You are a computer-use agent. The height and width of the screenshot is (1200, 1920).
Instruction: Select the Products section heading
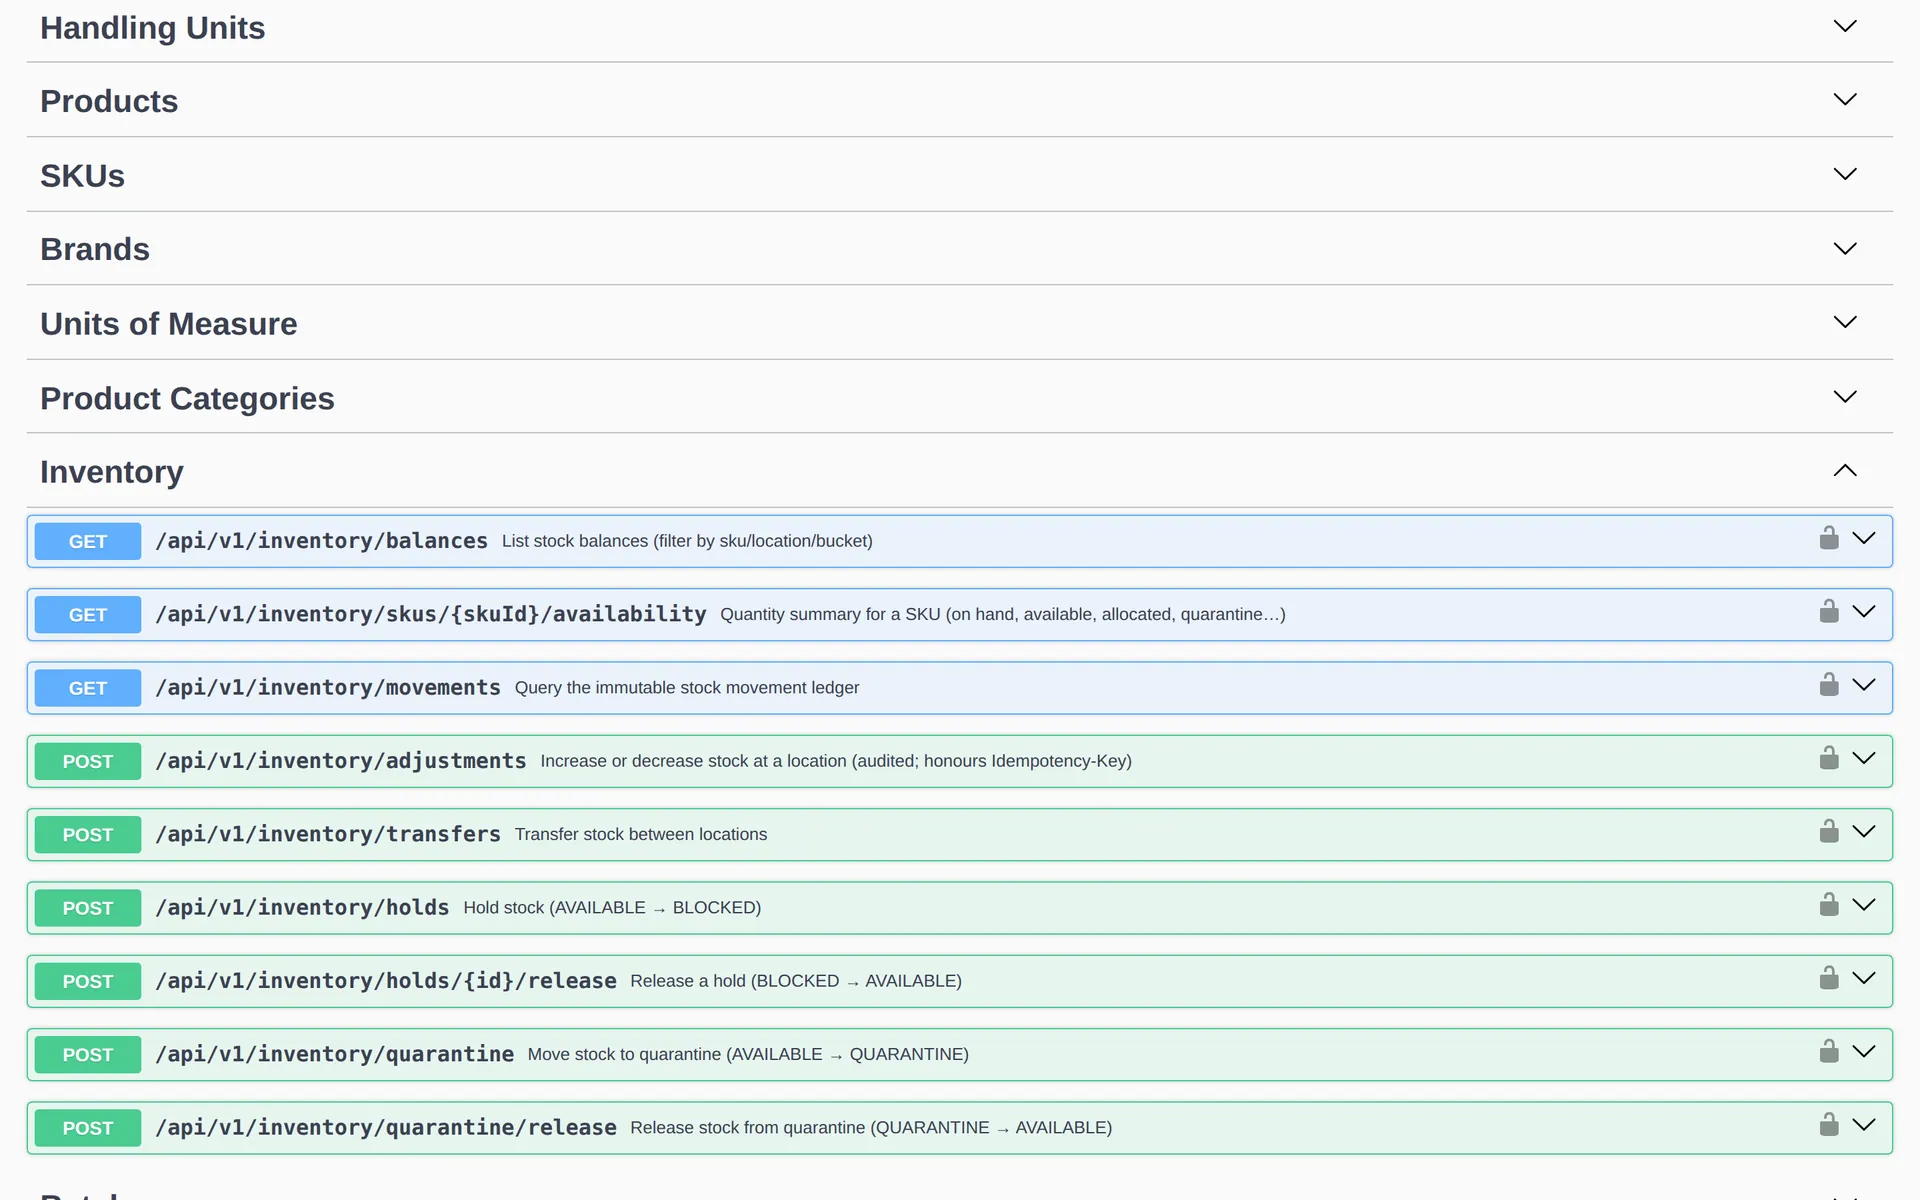tap(109, 101)
